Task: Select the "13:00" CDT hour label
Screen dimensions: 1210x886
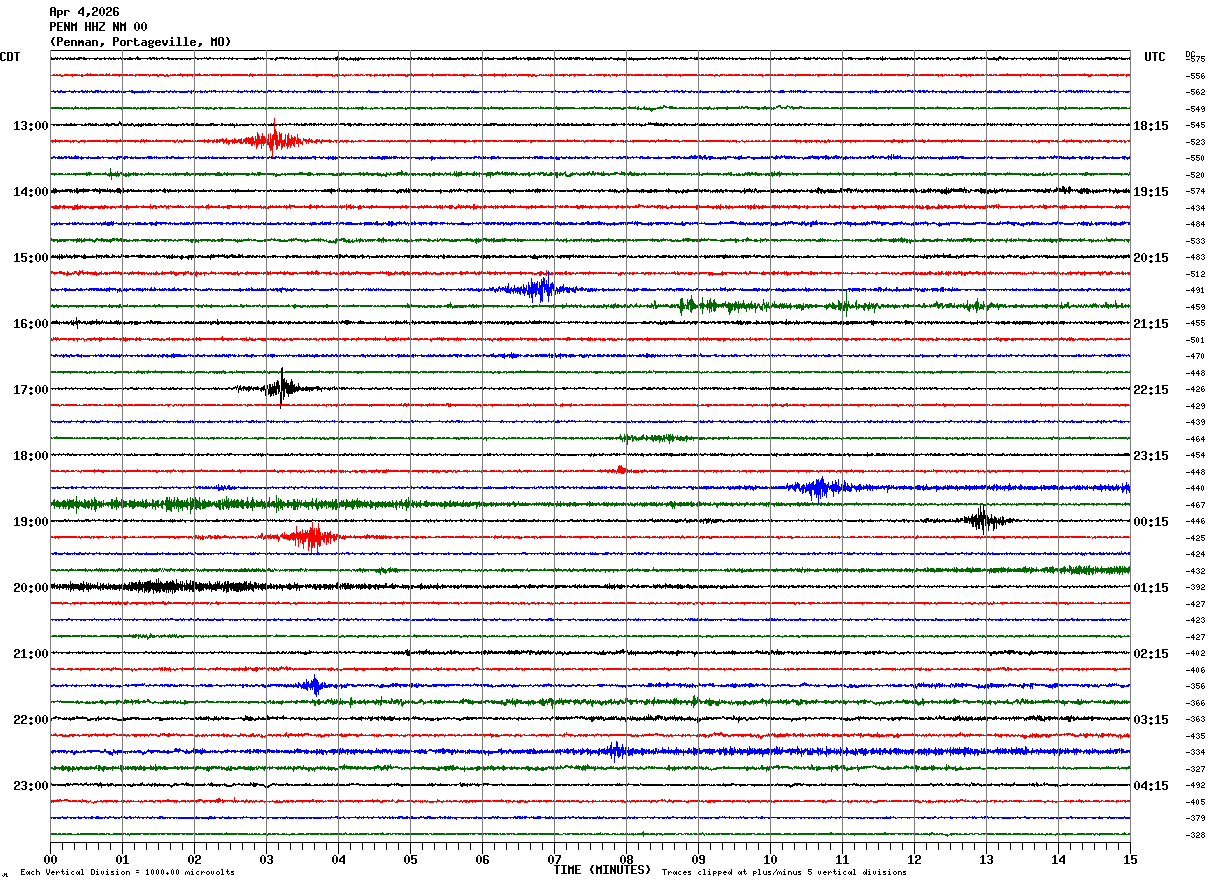Action: click(31, 126)
